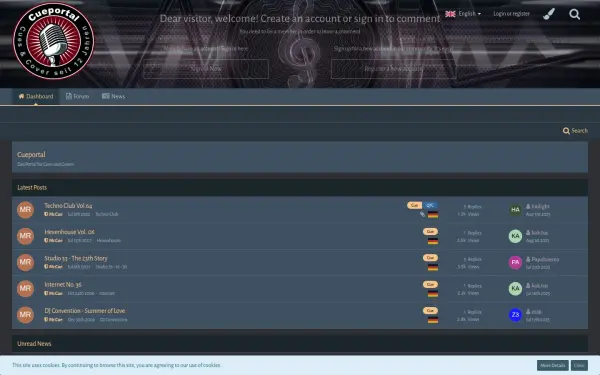
Task: Click the orange Cue label in Techno Club row
Action: click(x=414, y=205)
